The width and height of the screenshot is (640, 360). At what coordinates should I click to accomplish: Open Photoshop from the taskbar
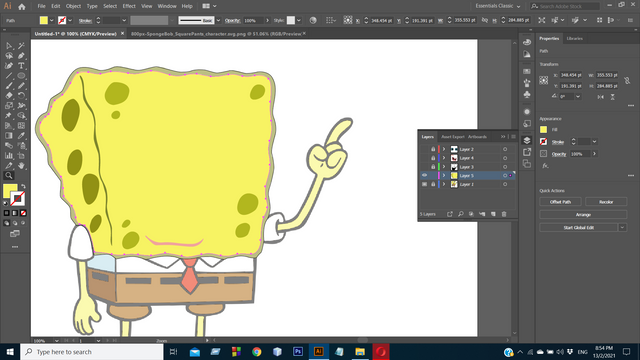(298, 352)
